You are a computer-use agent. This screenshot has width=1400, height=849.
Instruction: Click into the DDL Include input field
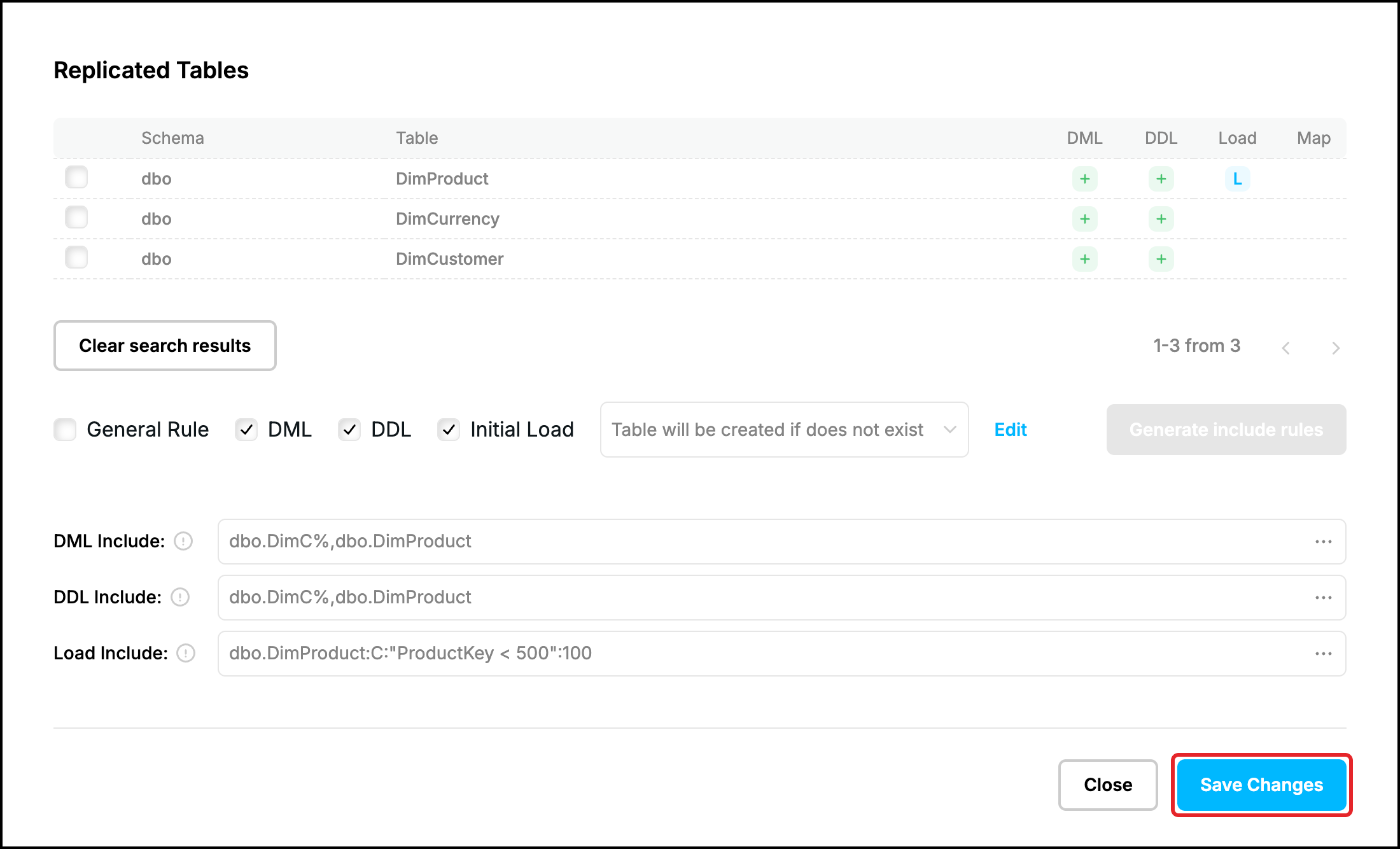(x=782, y=597)
